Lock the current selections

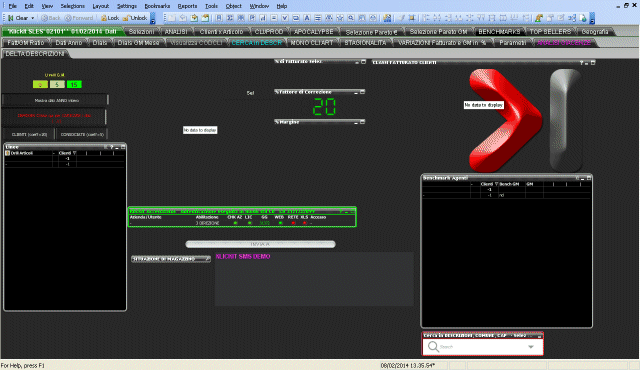(110, 18)
